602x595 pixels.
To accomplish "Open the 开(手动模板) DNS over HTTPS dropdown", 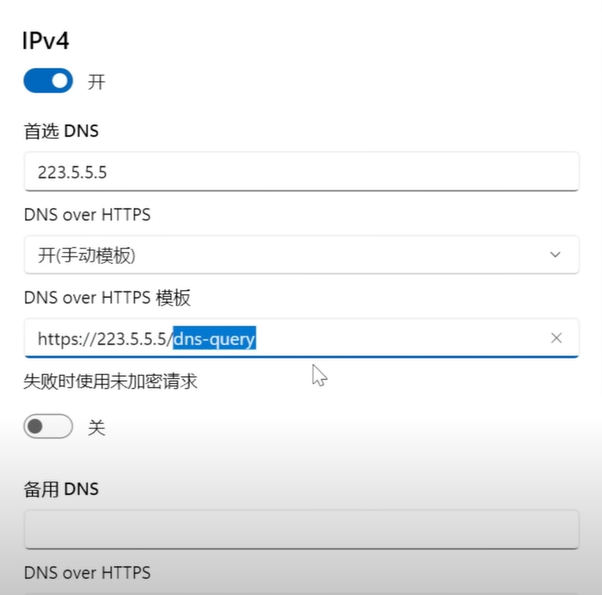I will [301, 255].
